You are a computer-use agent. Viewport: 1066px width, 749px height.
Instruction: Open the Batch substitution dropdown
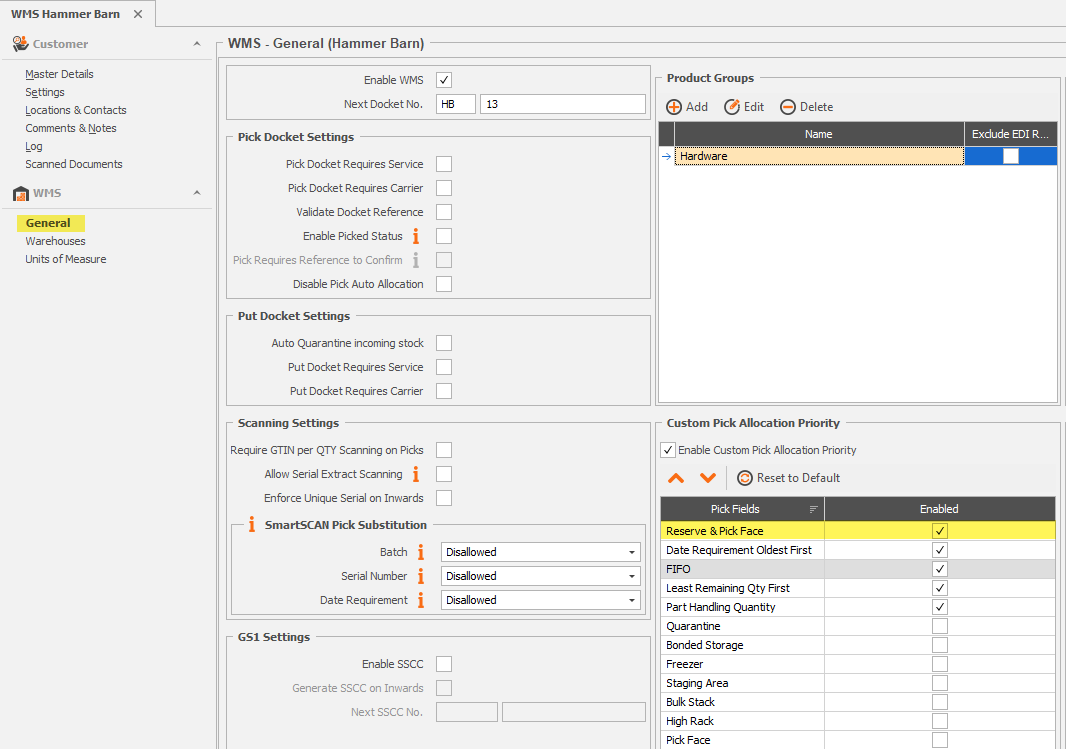coord(632,552)
